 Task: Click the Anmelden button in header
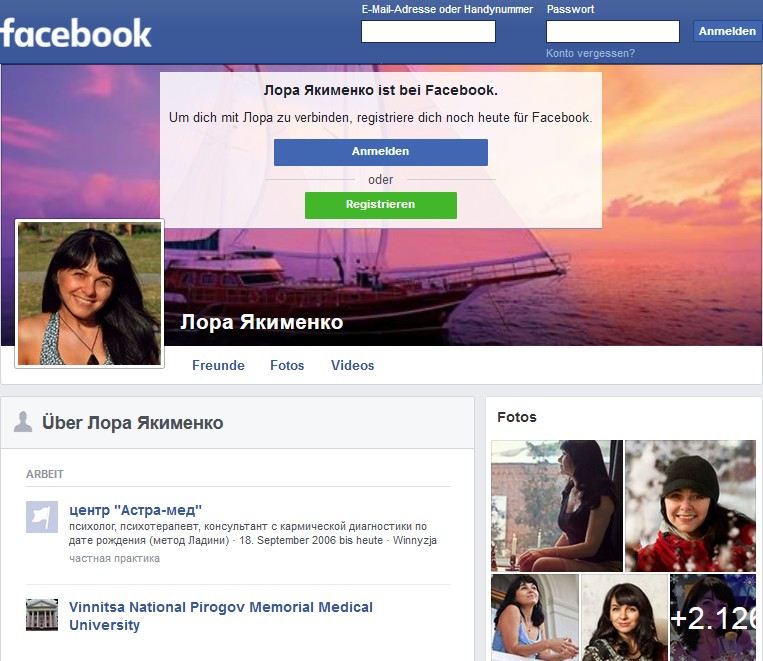pyautogui.click(x=727, y=31)
